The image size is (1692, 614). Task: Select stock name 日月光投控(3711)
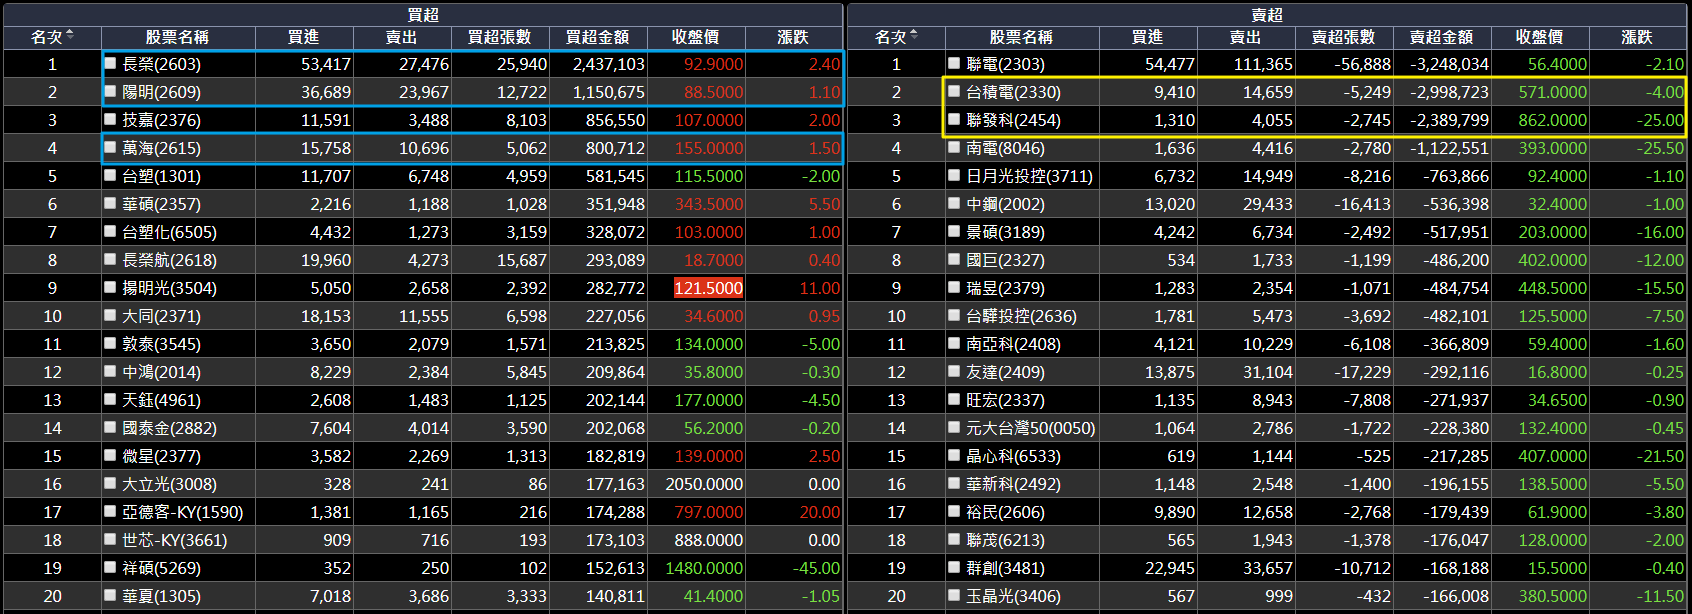click(x=1029, y=176)
